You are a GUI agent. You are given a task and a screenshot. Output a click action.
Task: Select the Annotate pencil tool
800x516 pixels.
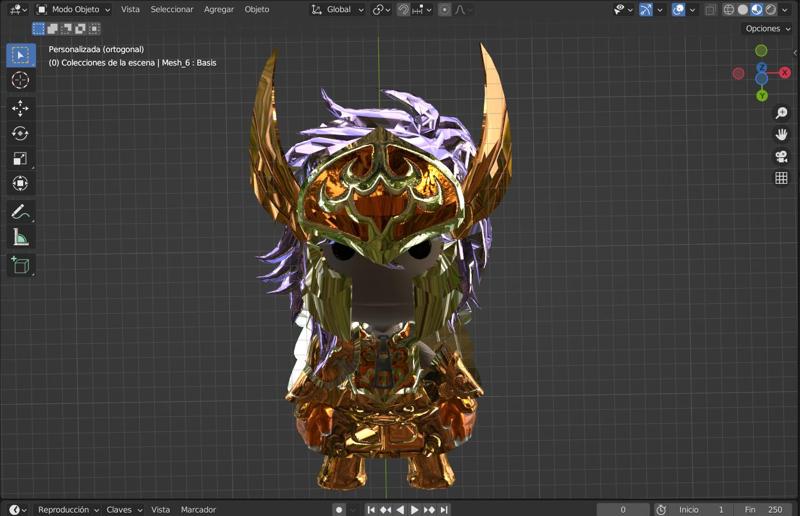tap(20, 211)
